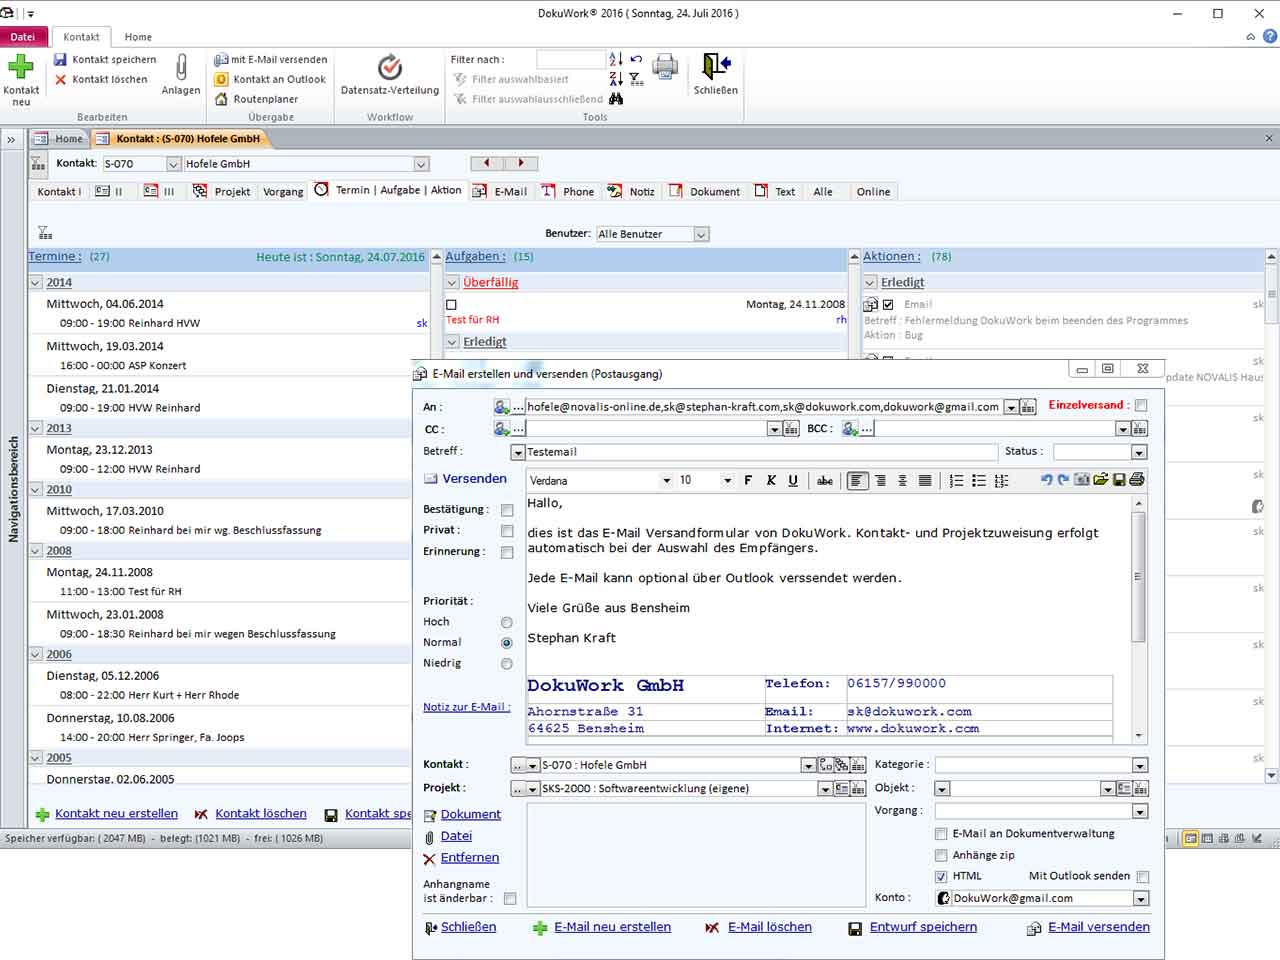Select Hoch priority
The image size is (1280, 960).
(x=507, y=622)
